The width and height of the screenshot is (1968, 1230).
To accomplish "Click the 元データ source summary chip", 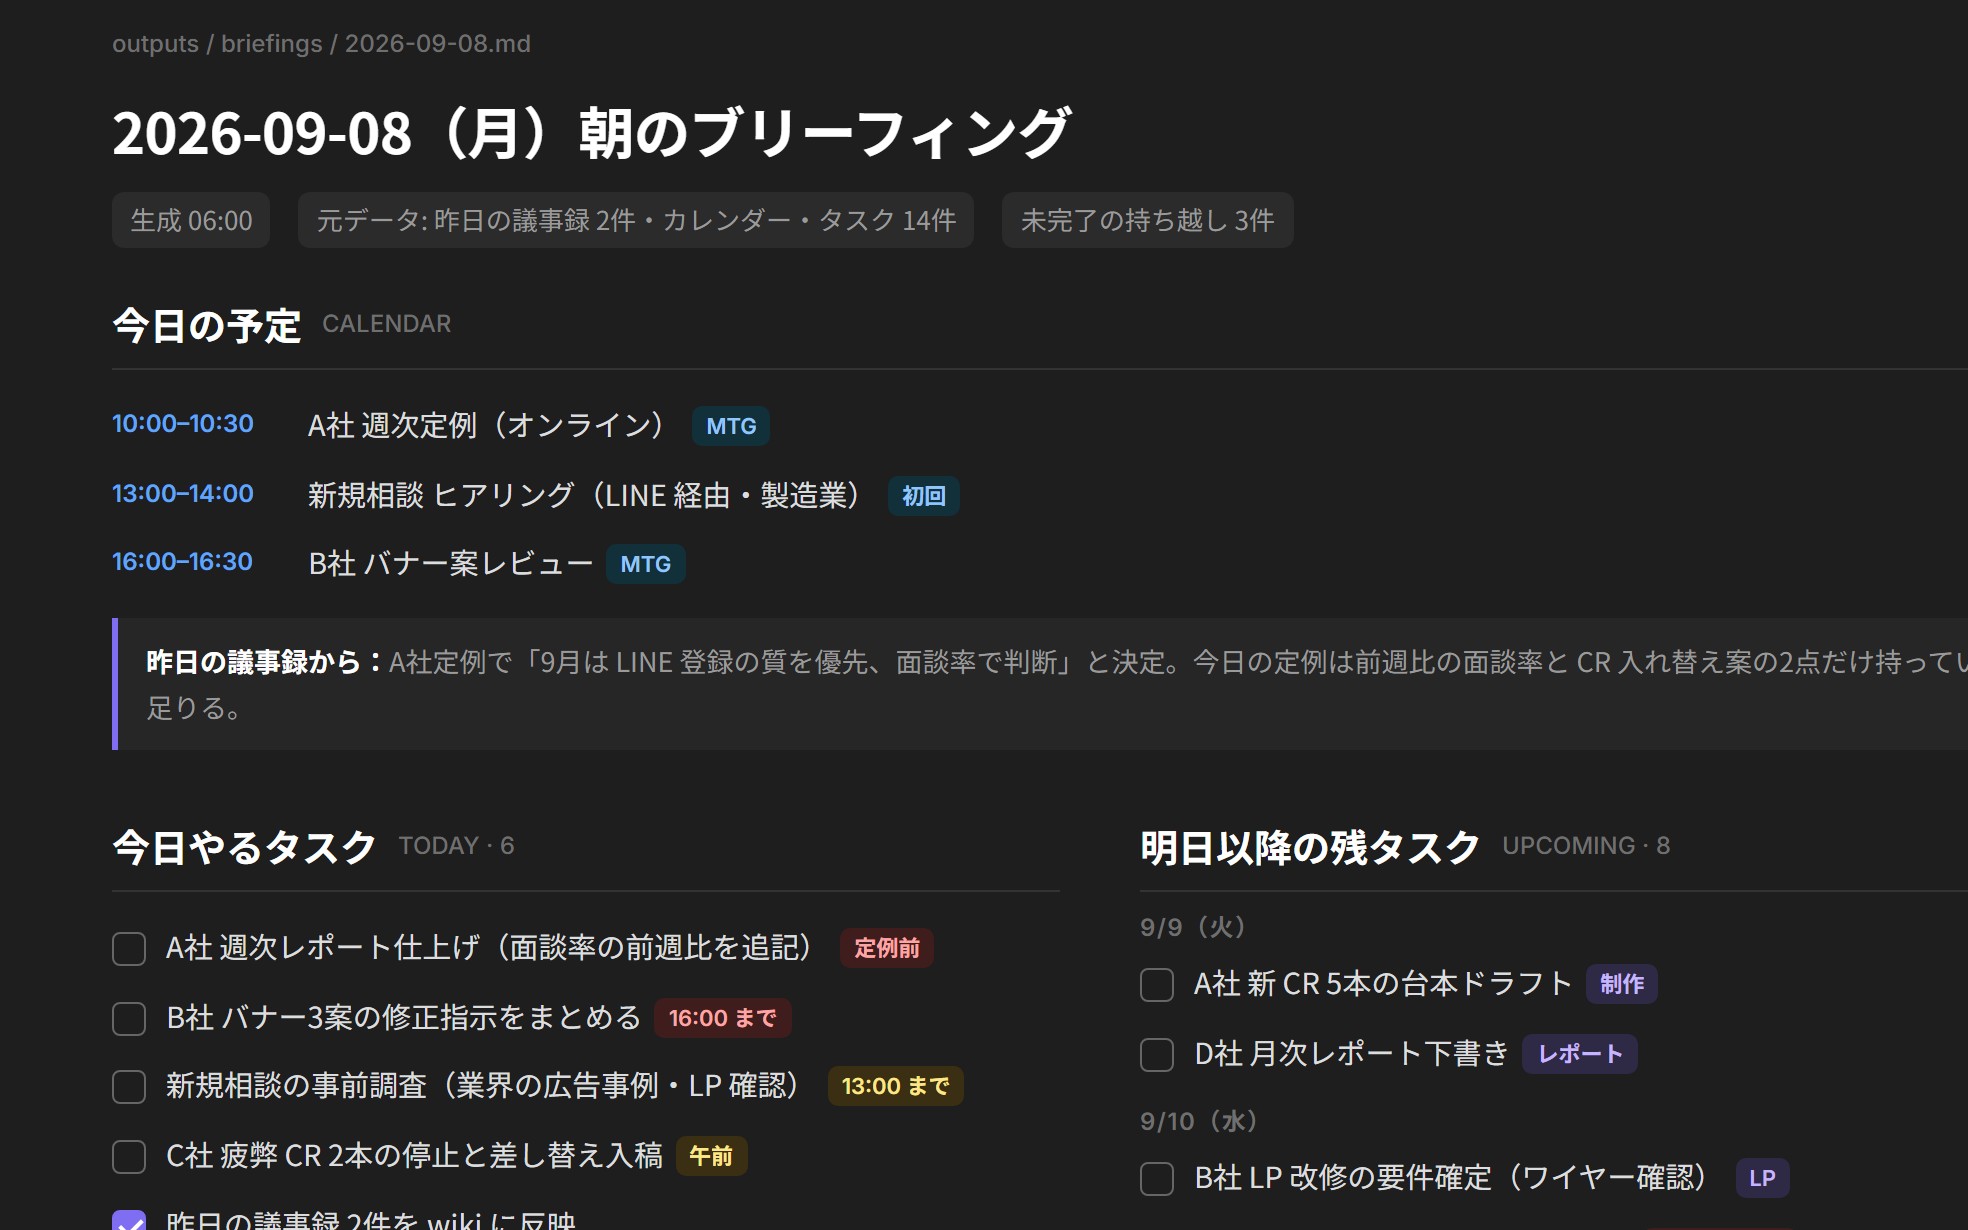I will tap(636, 220).
